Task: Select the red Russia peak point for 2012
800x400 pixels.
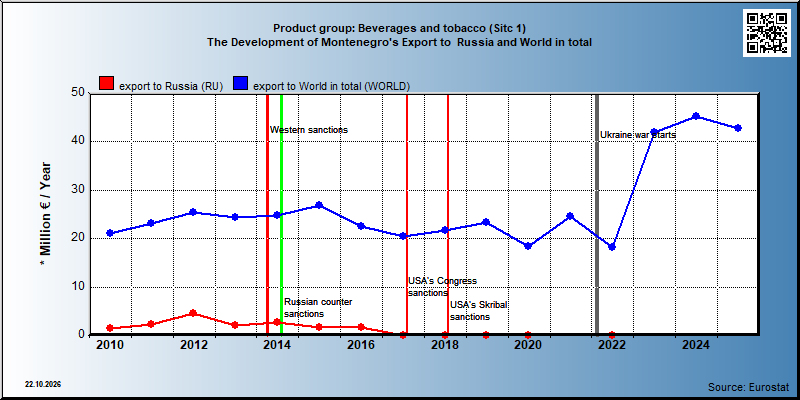Action: 193,313
